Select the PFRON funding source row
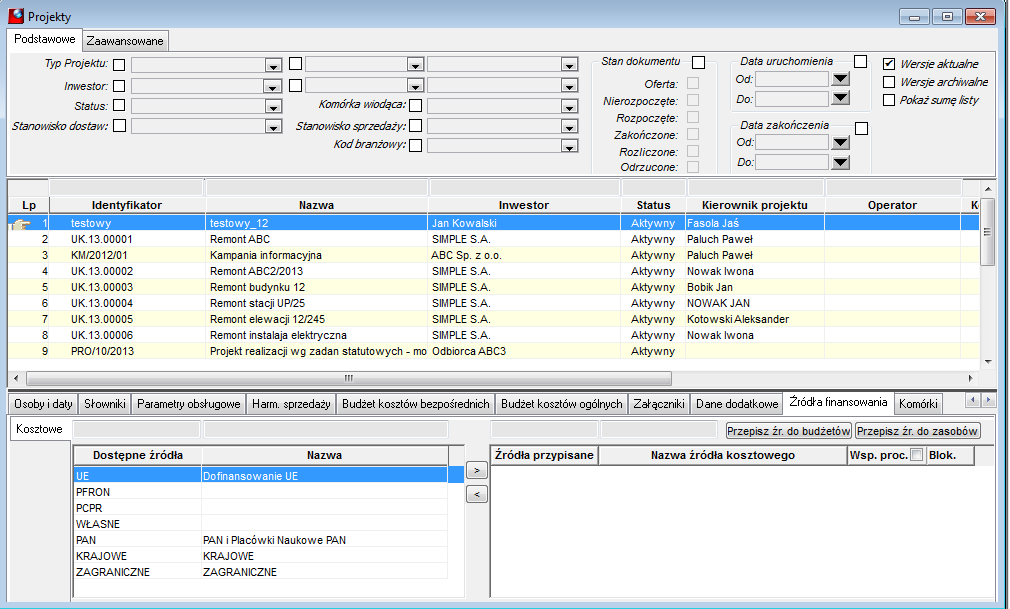The image size is (1010, 609). coord(261,492)
